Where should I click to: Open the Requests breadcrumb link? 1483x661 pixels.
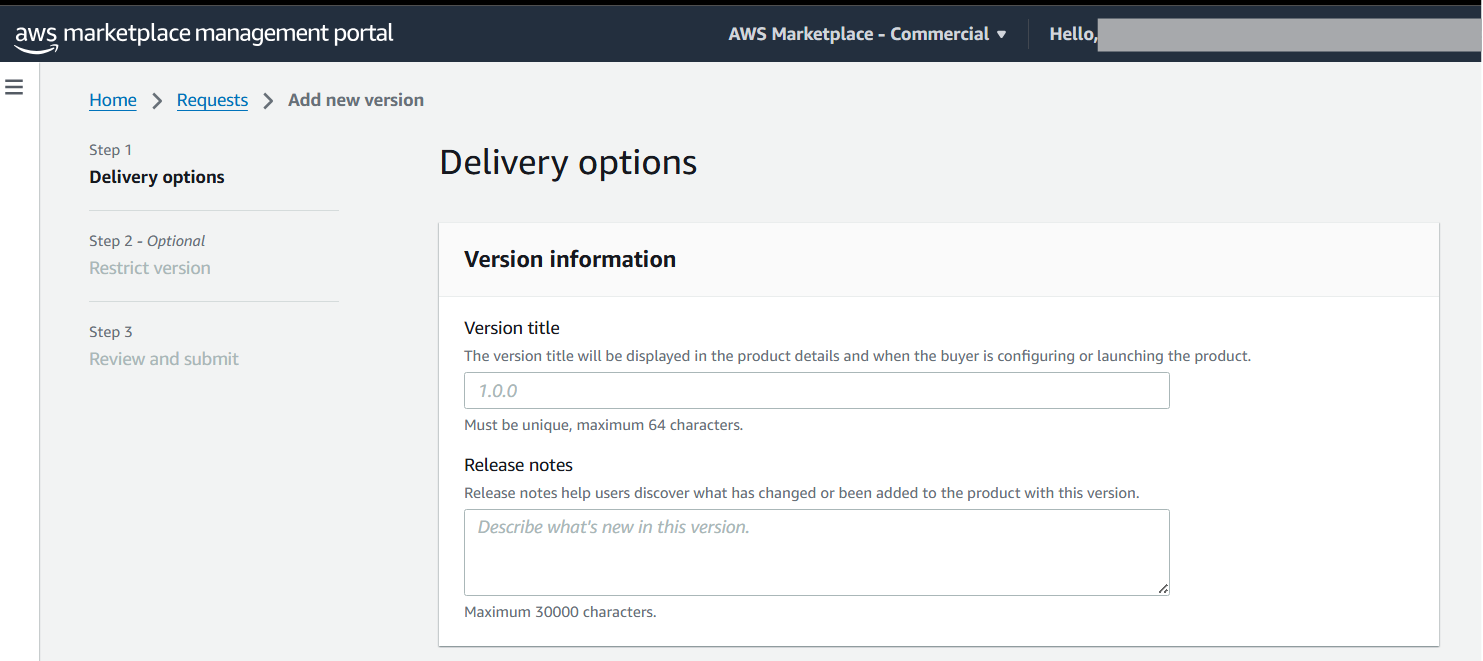click(212, 100)
